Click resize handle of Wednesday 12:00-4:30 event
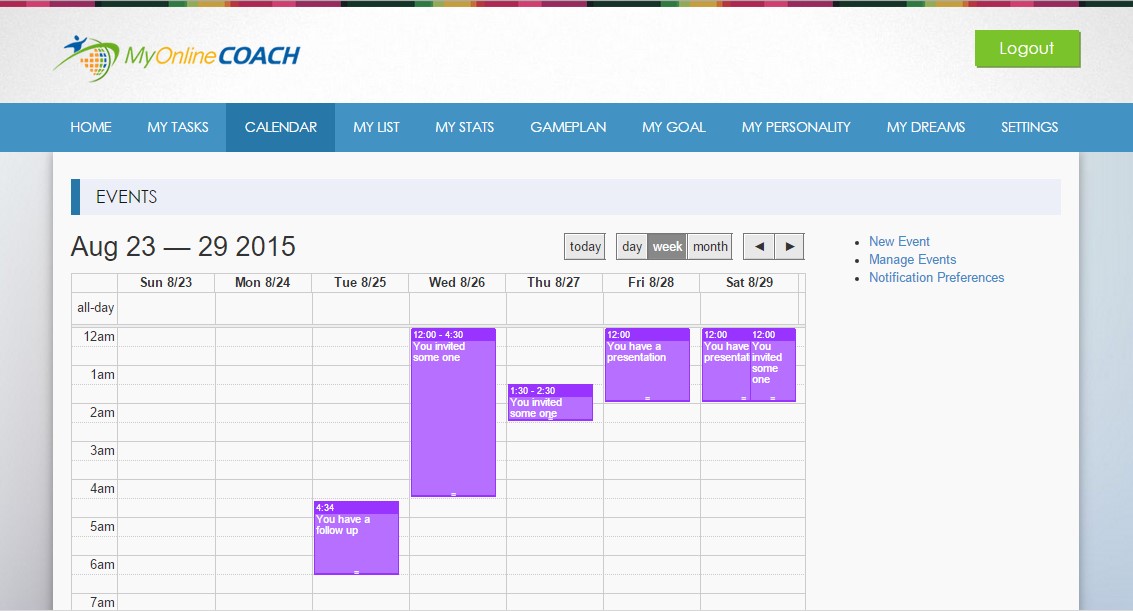 point(453,494)
